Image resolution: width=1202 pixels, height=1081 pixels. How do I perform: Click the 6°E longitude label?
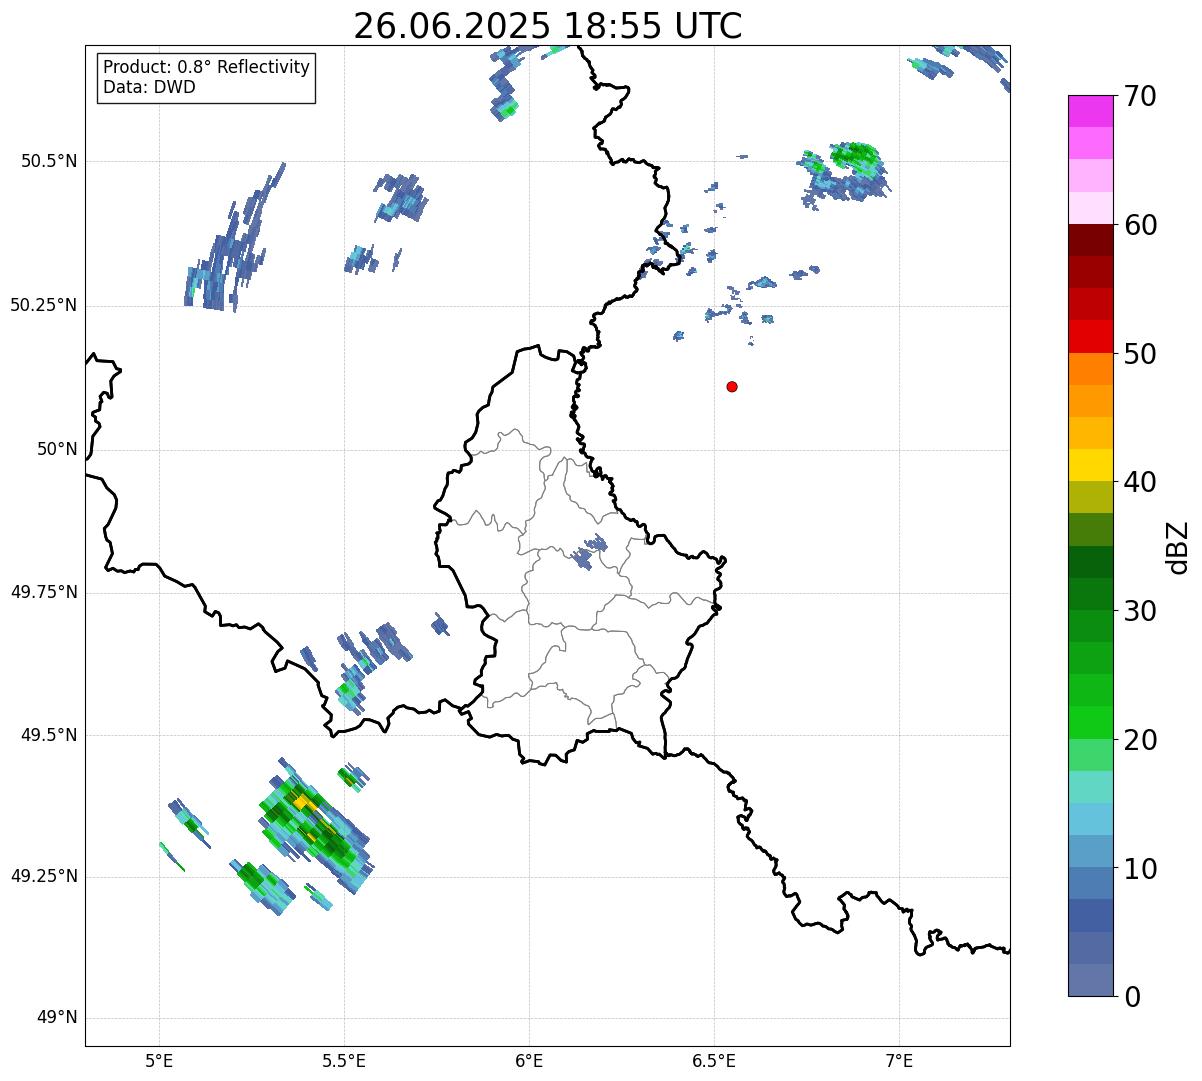[529, 1061]
